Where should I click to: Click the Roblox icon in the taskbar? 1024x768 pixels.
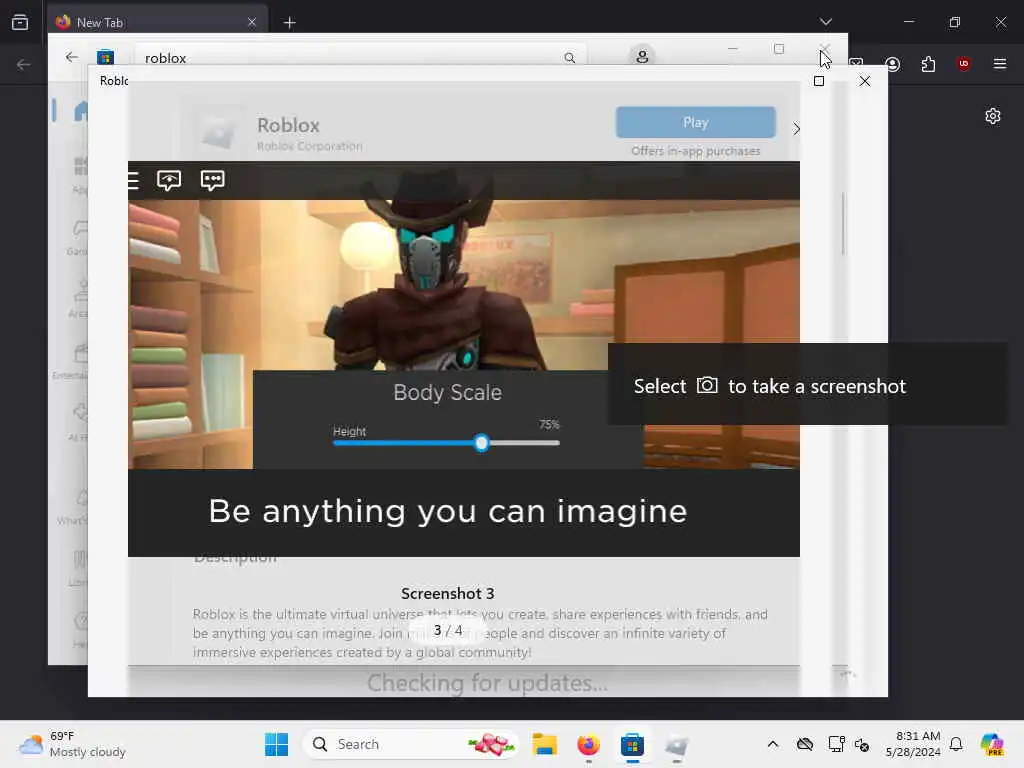pyautogui.click(x=677, y=744)
